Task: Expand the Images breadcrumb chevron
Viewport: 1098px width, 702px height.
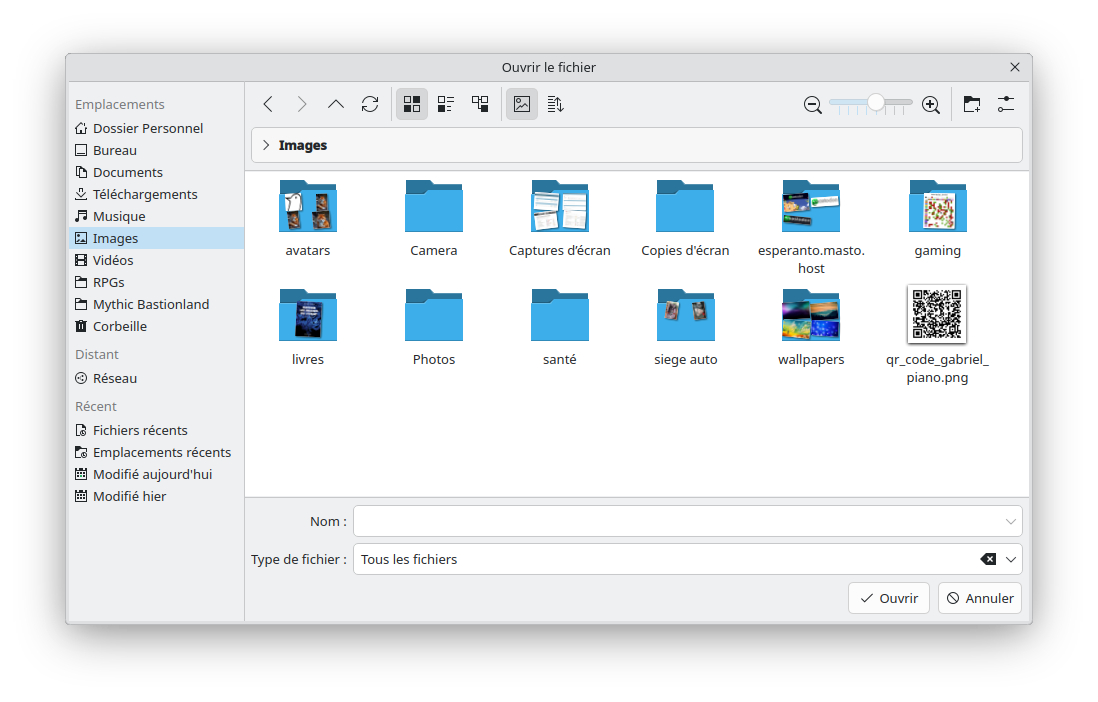Action: (x=266, y=145)
